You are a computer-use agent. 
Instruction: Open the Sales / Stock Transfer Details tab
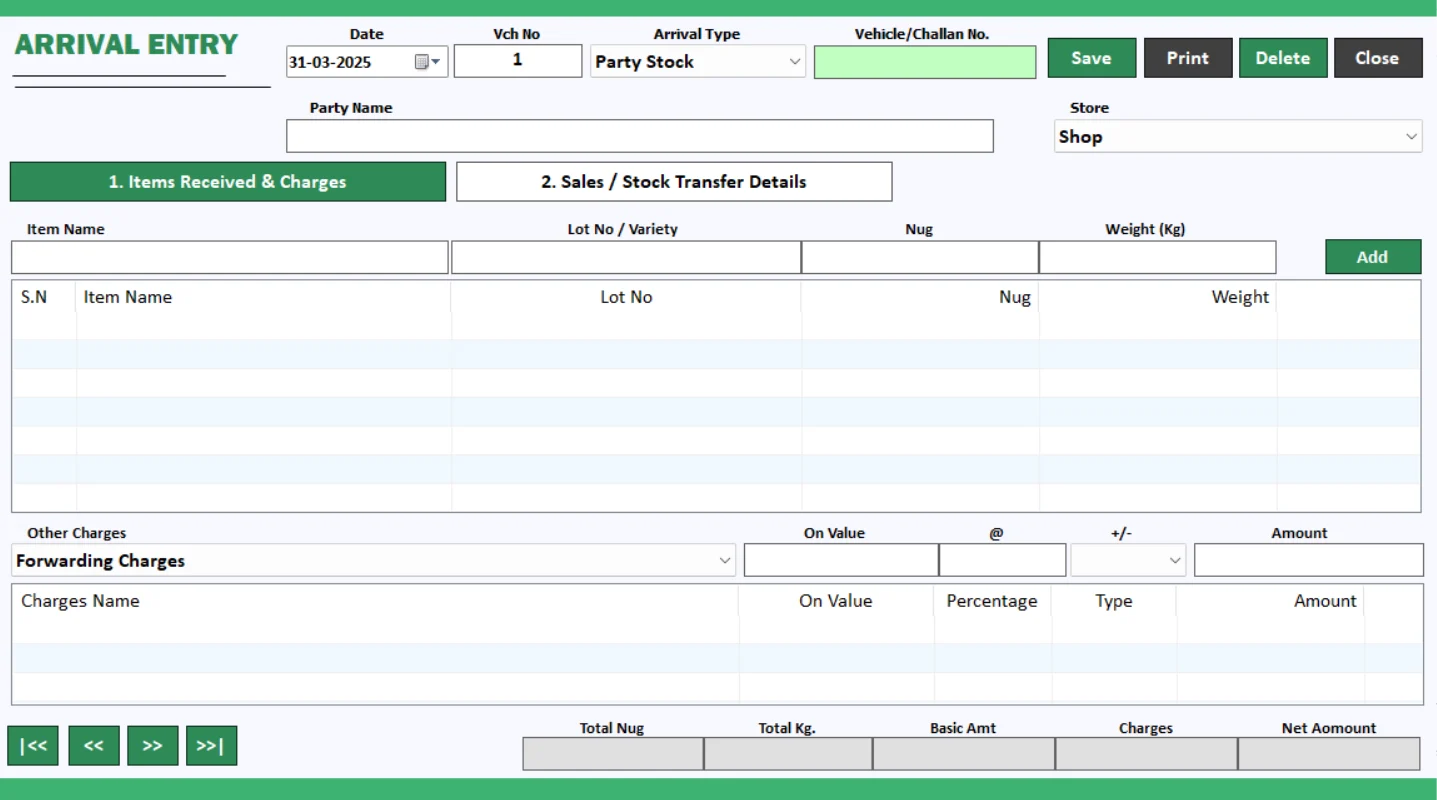(x=674, y=182)
